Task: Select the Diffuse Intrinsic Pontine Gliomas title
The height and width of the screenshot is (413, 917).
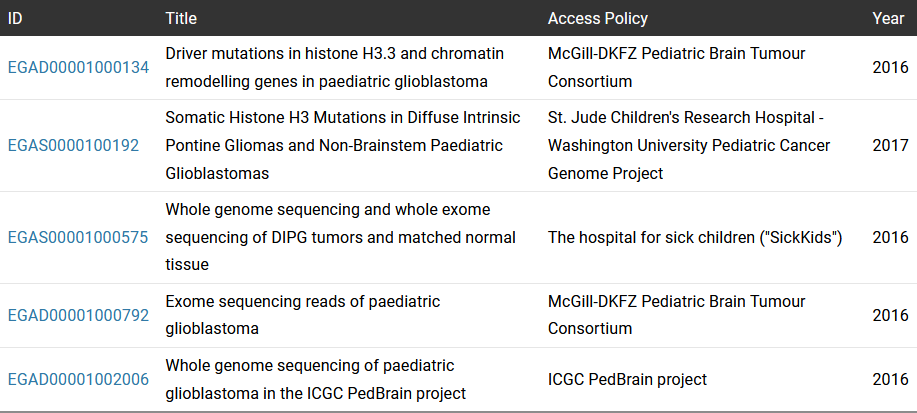Action: tap(342, 145)
